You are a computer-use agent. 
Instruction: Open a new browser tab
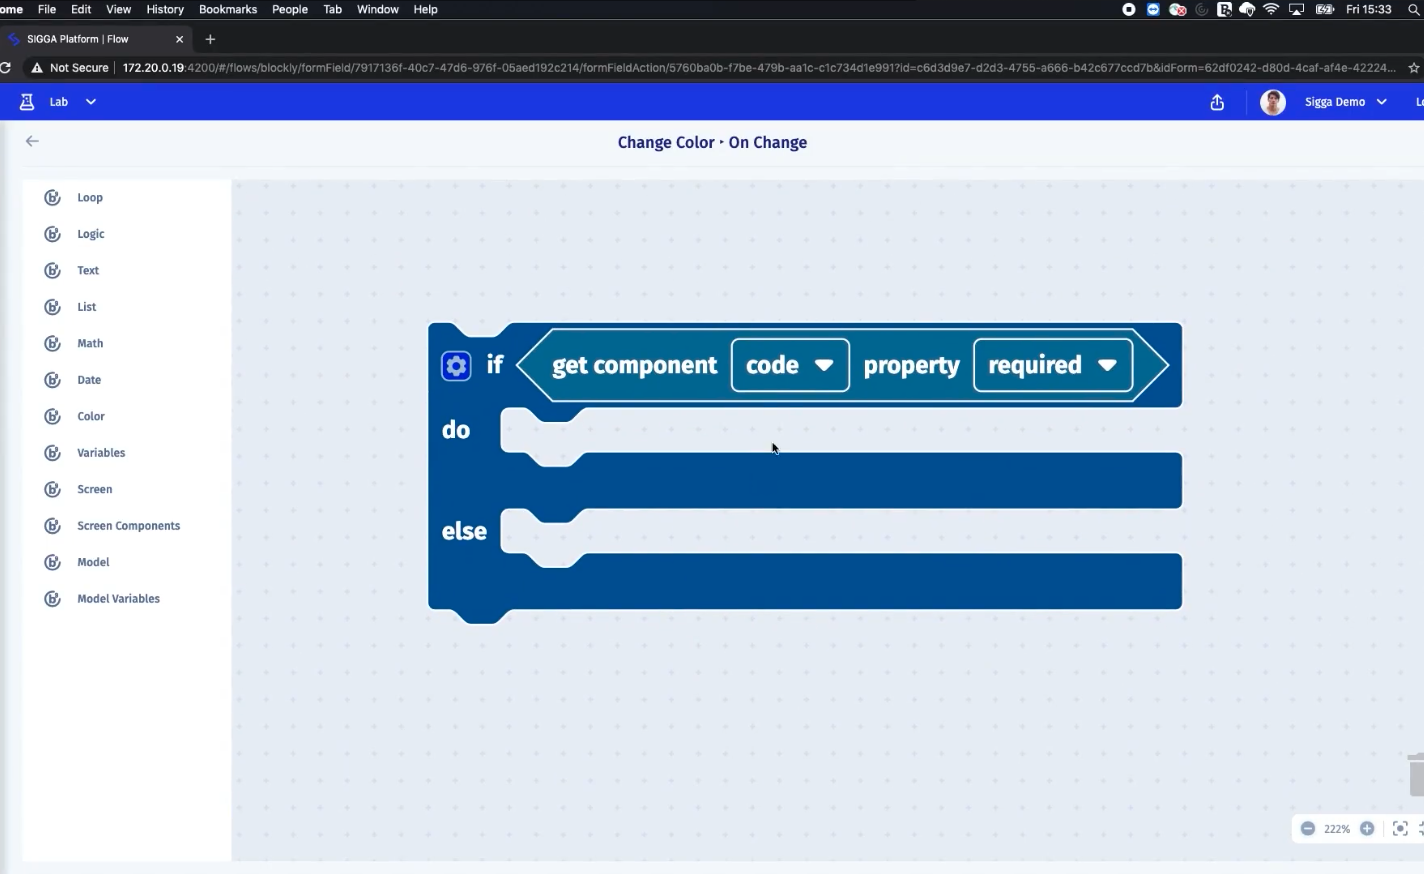[210, 39]
